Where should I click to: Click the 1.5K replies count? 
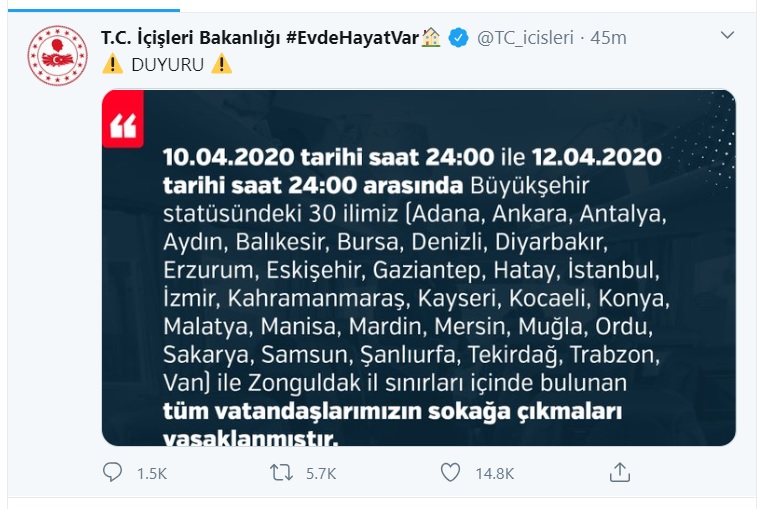tap(152, 474)
